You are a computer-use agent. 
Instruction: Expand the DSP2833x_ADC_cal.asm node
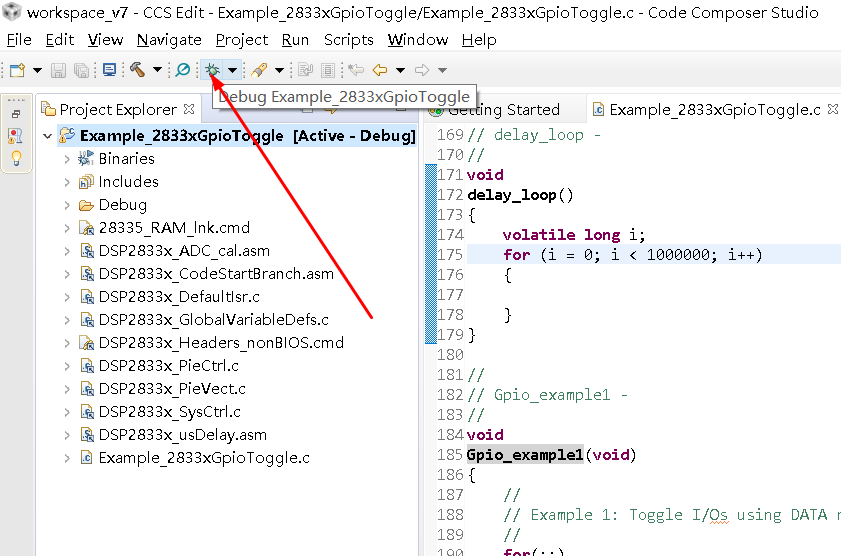click(x=67, y=251)
